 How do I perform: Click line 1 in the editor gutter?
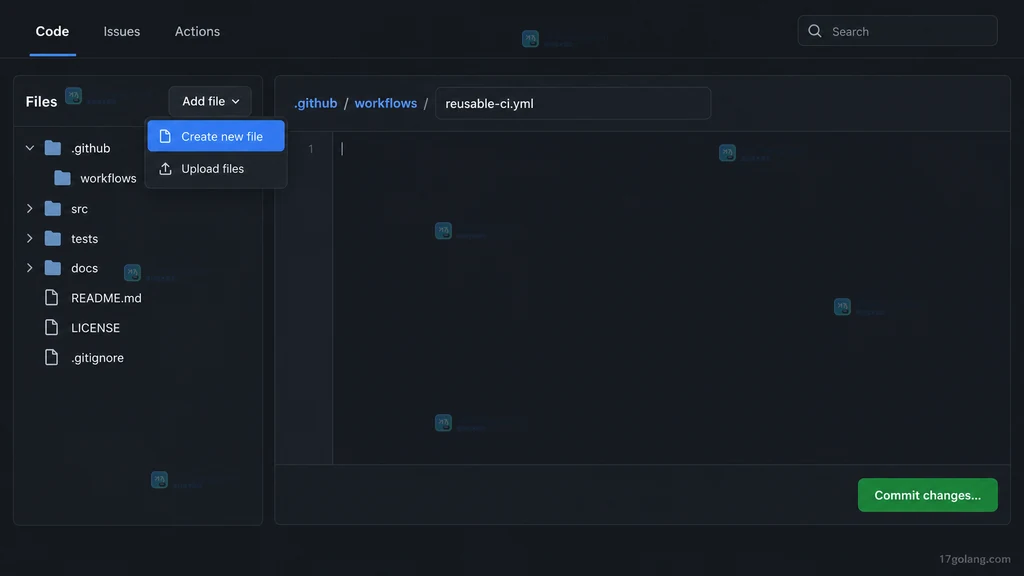310,149
